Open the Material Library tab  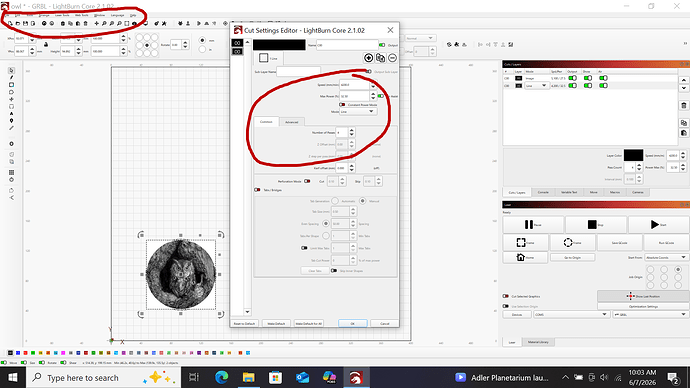click(538, 342)
